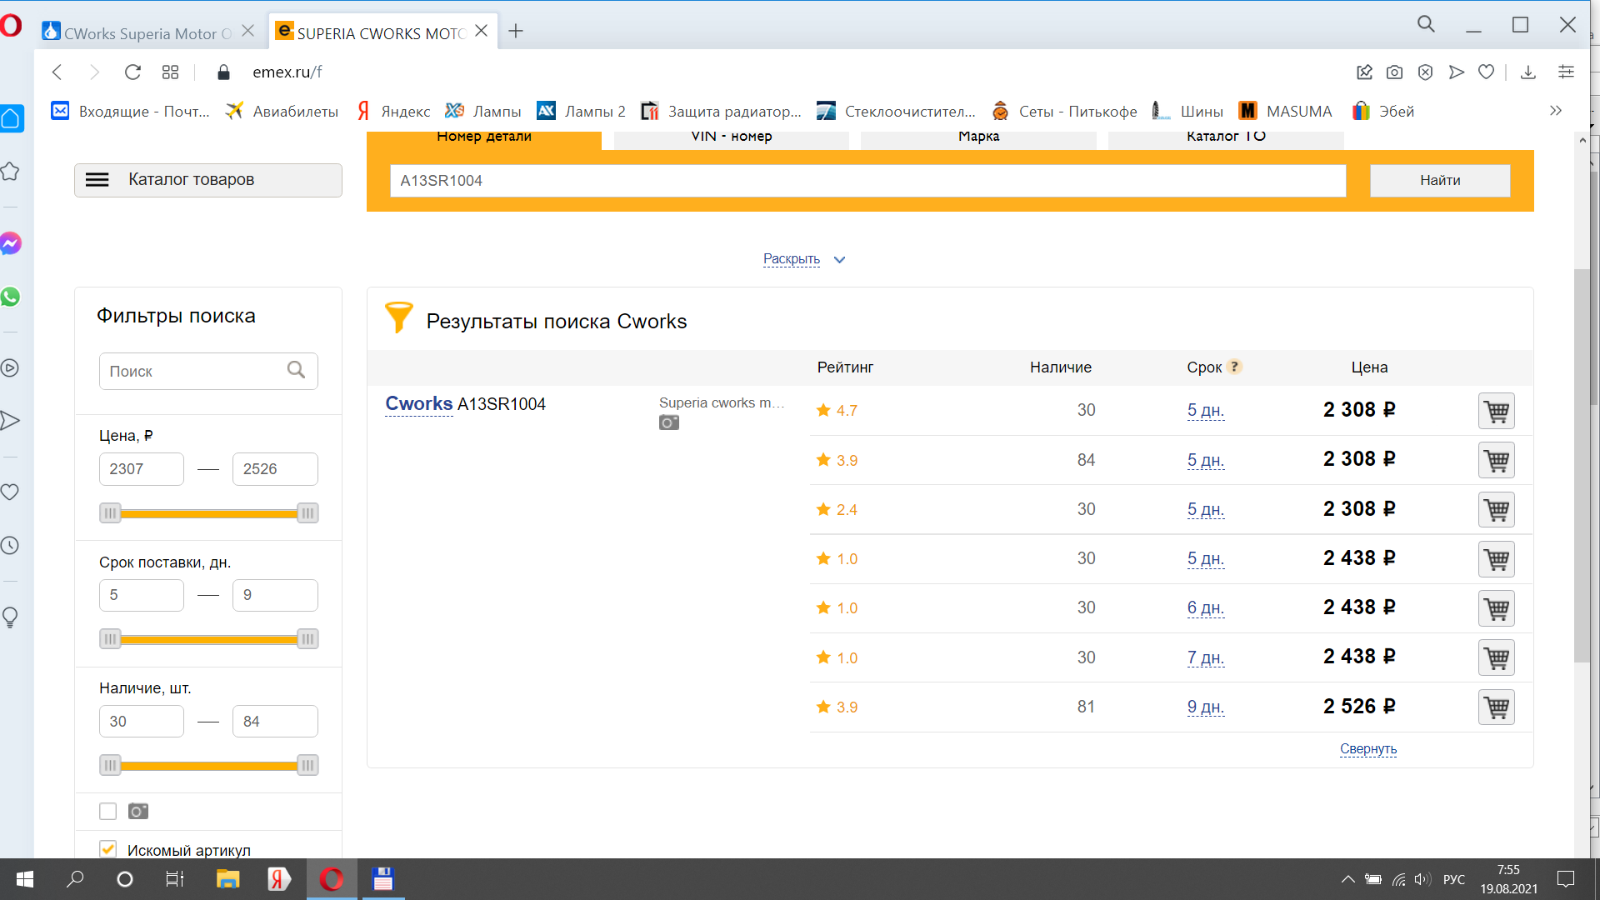Add to cart the 2.4 rated offer
1600x900 pixels.
(x=1496, y=510)
